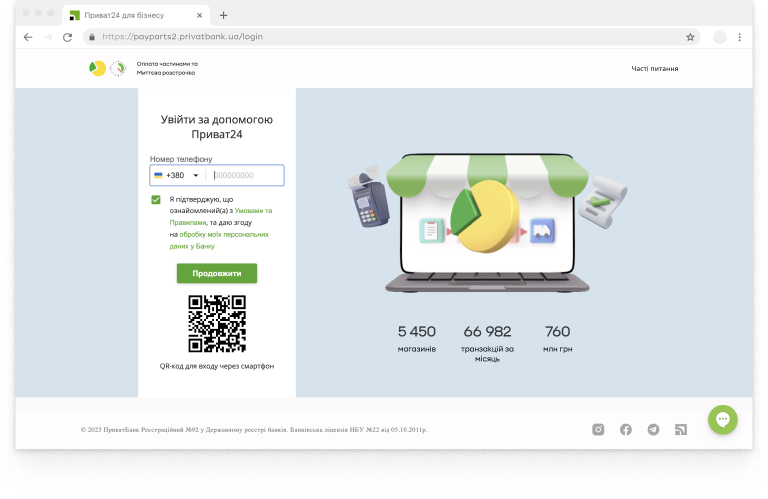This screenshot has height=499, width=768.
Task: Select the Приват24 для бізнесу tab
Action: (136, 15)
